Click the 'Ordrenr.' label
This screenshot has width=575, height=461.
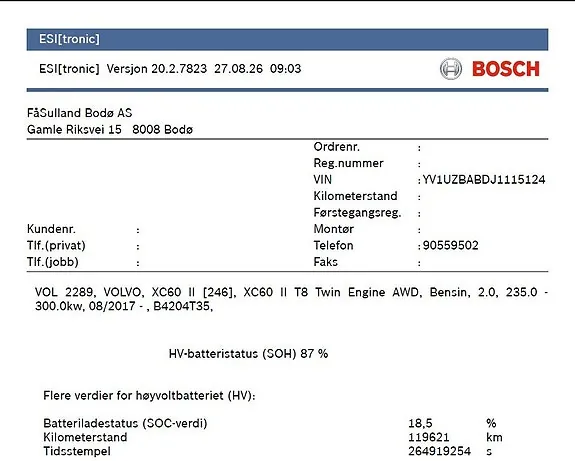click(x=337, y=147)
